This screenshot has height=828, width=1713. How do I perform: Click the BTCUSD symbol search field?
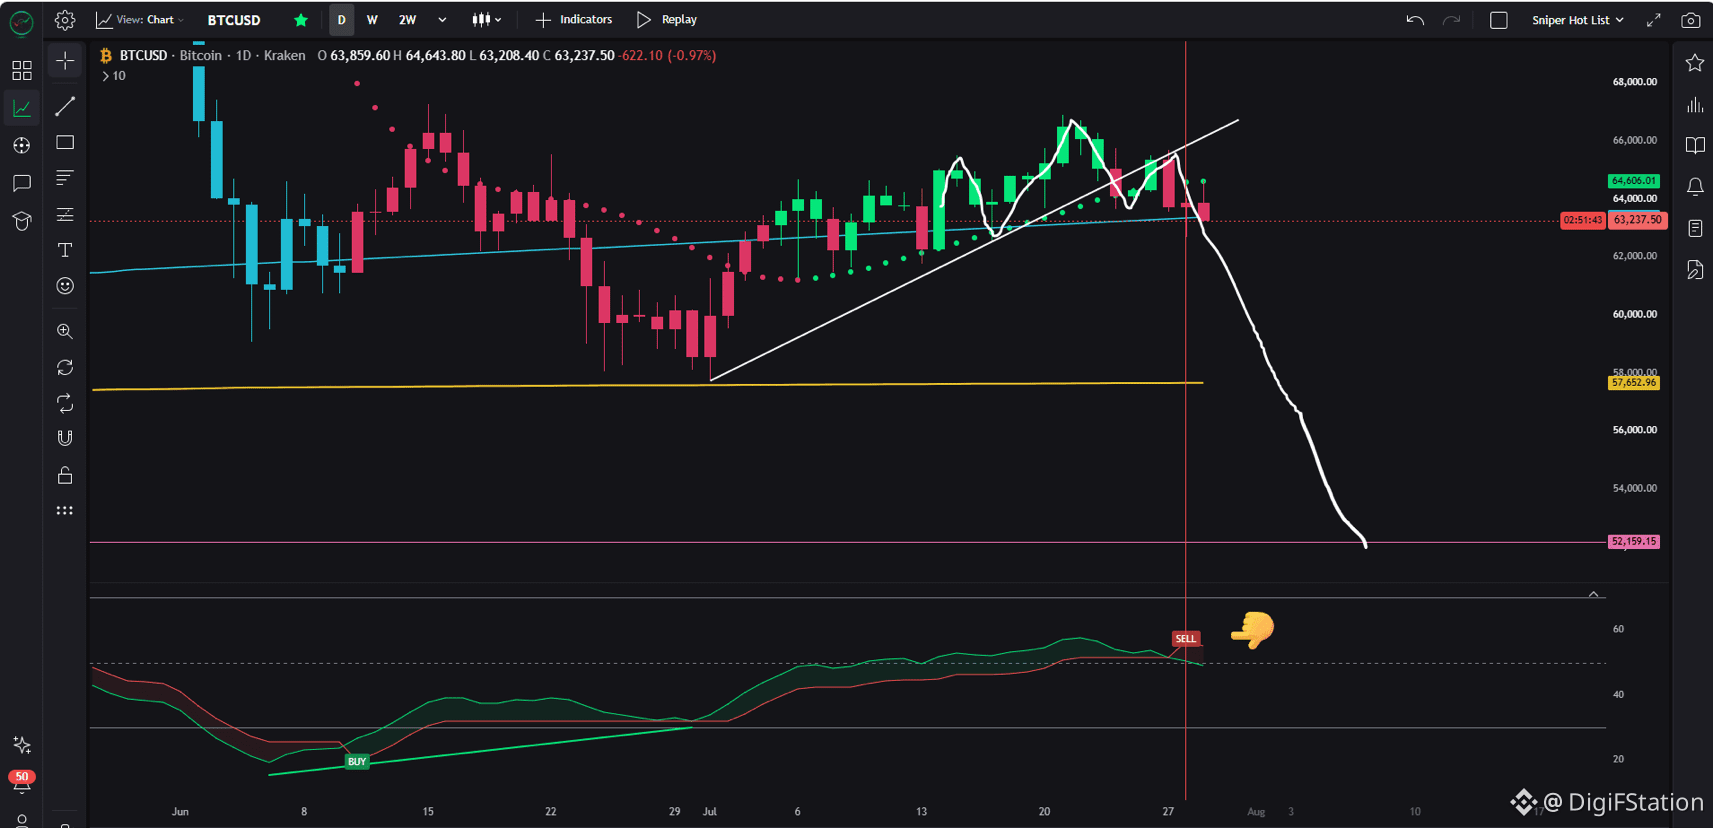tap(234, 20)
